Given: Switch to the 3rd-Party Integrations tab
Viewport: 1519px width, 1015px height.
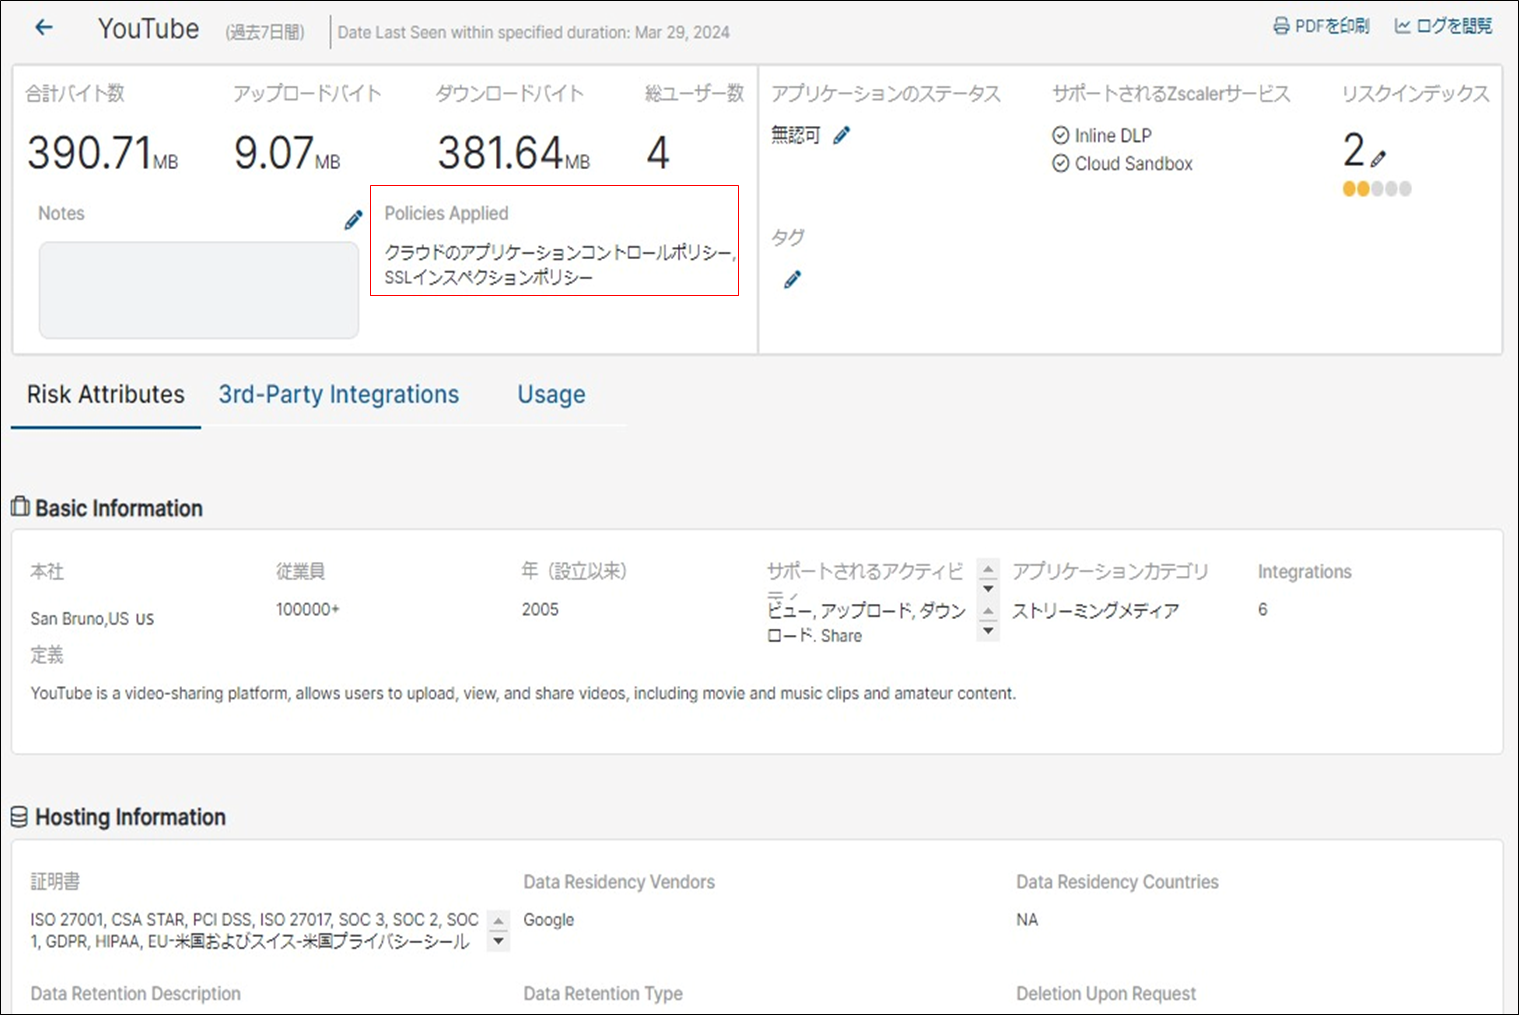Looking at the screenshot, I should [x=339, y=395].
